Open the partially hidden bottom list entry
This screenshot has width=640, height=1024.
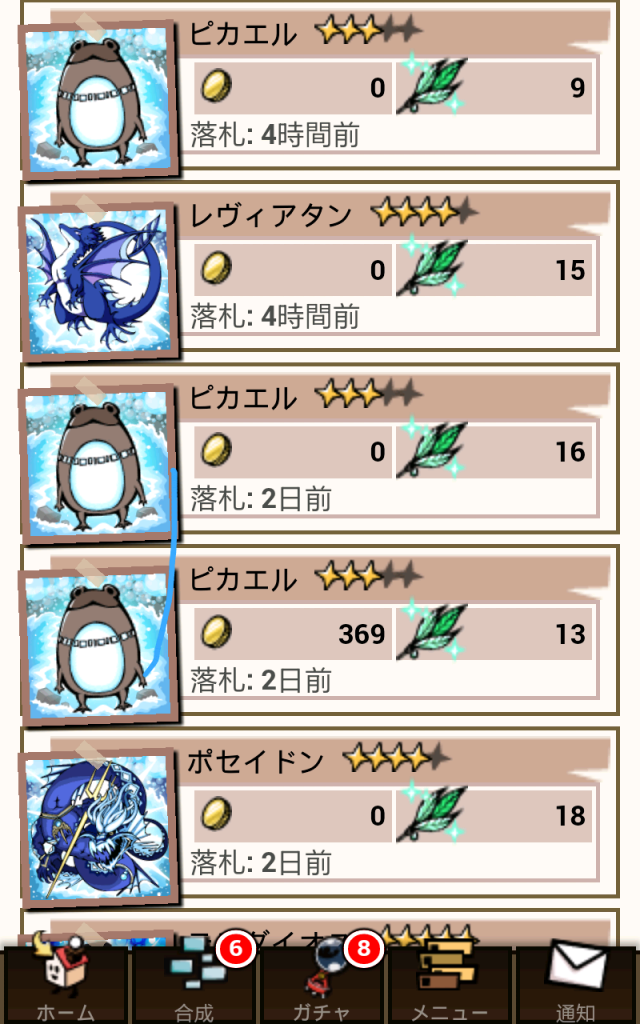[x=320, y=929]
